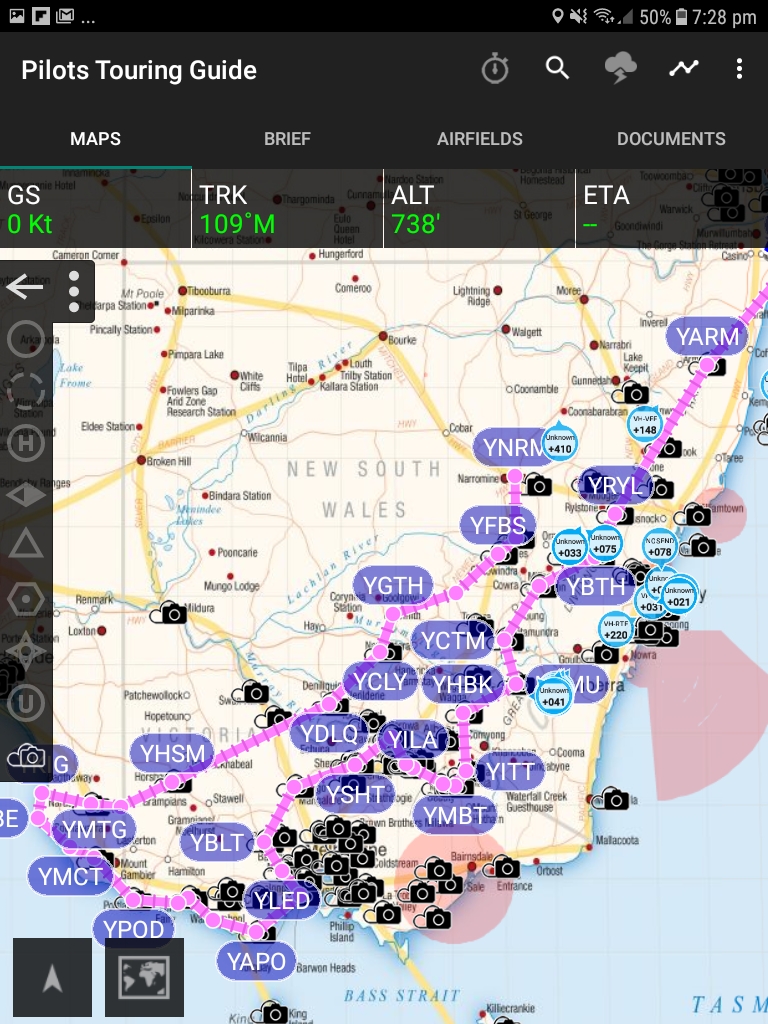Select the YCLY airfield waypoint label
768x1024 pixels.
click(x=380, y=682)
